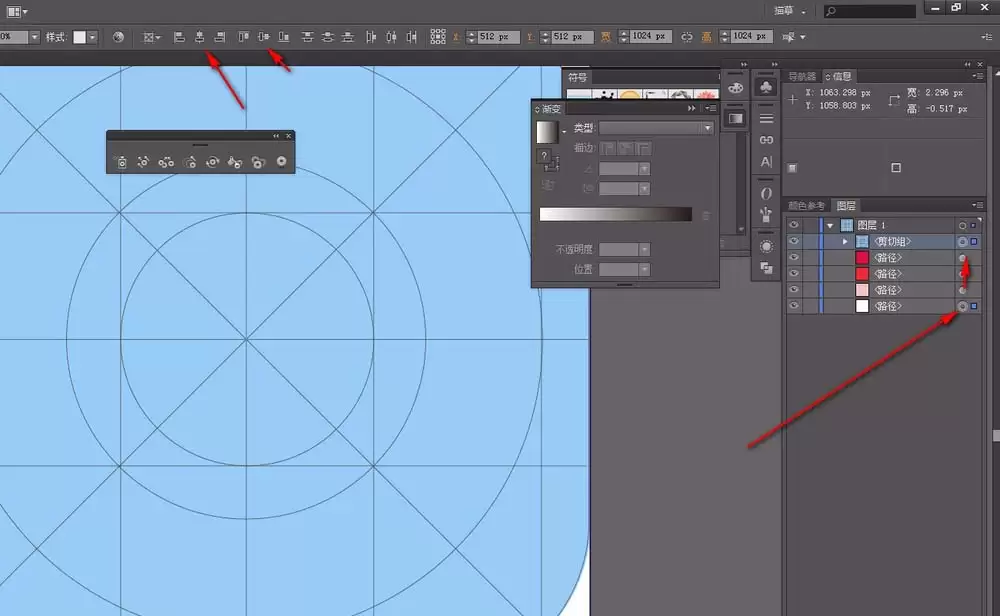Switch to the 颜色参考 color guide tab
This screenshot has height=616, width=1000.
click(806, 205)
